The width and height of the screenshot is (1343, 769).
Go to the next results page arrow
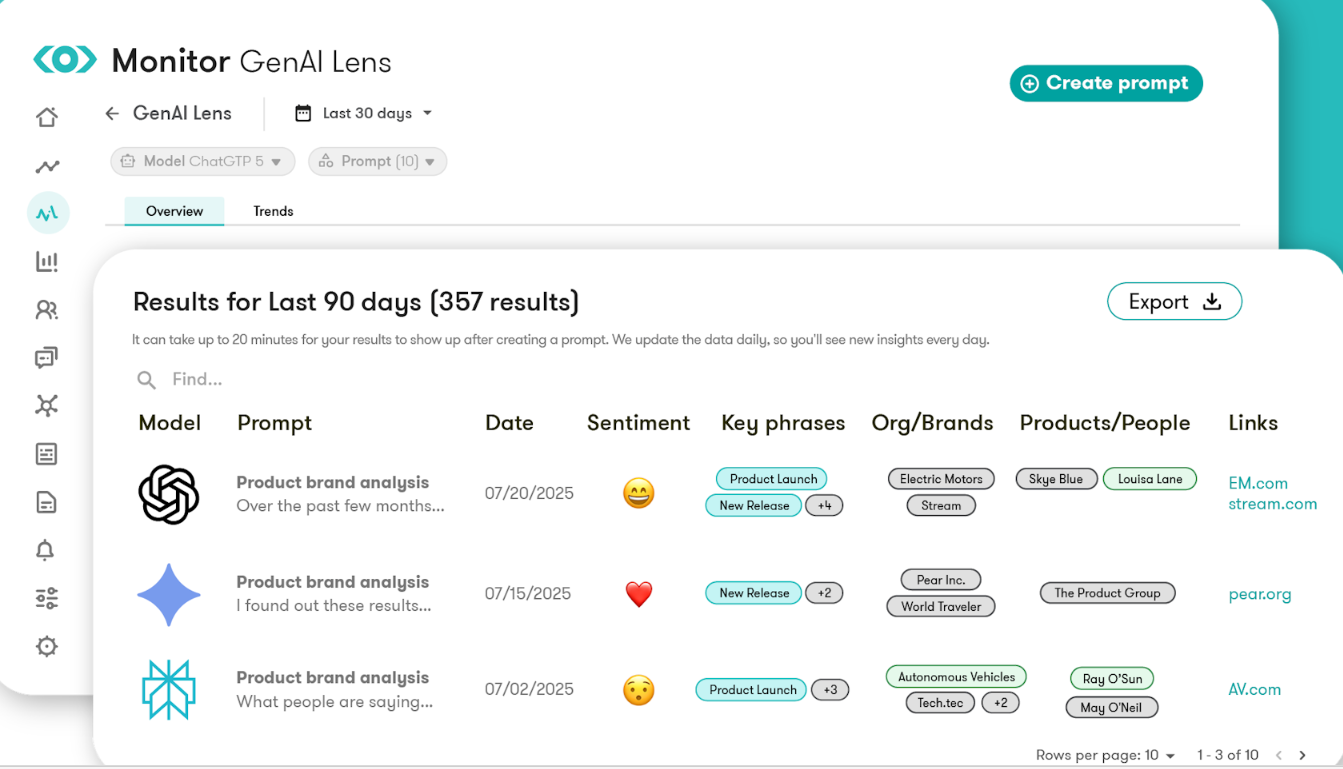point(1302,755)
